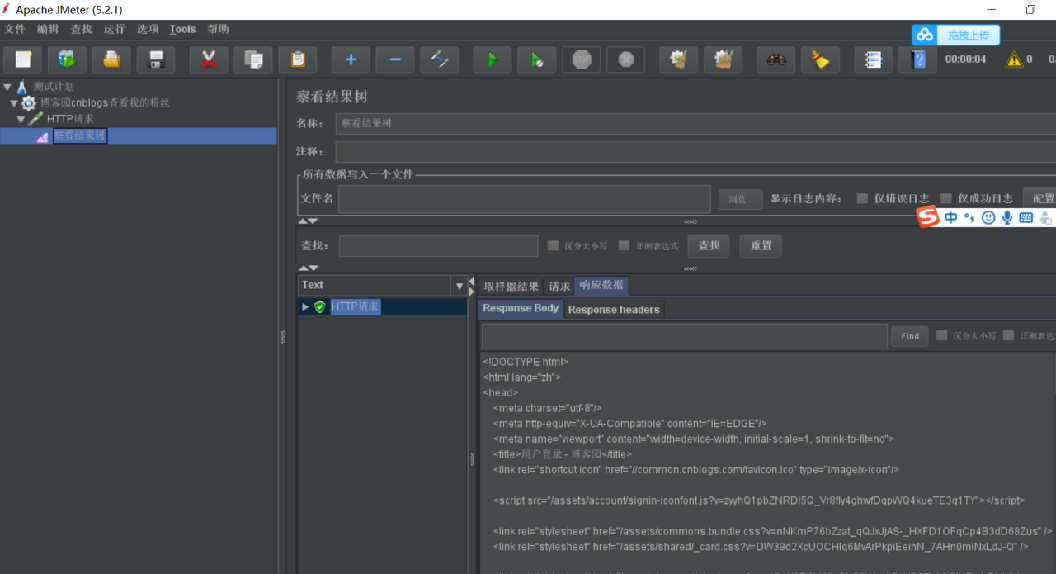The image size is (1056, 574).
Task: Click the results split pane collapse arrows
Action: [471, 286]
